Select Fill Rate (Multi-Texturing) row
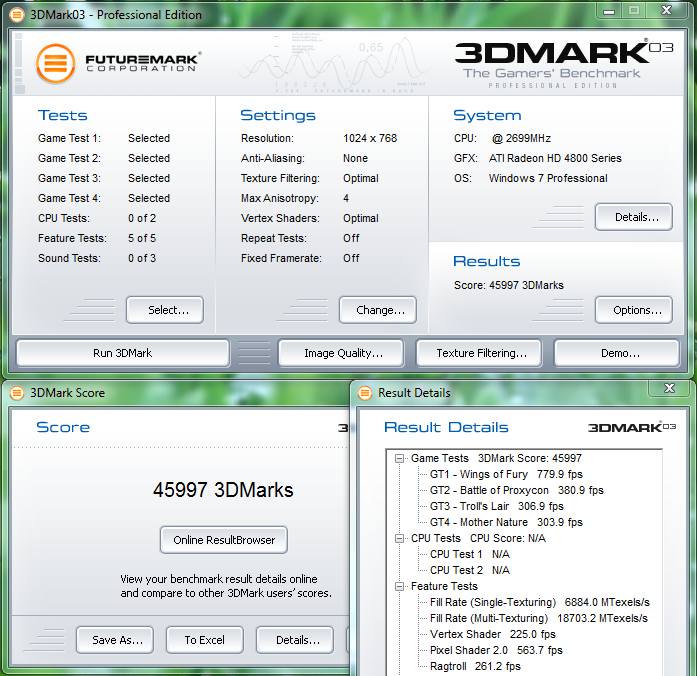 click(x=539, y=618)
